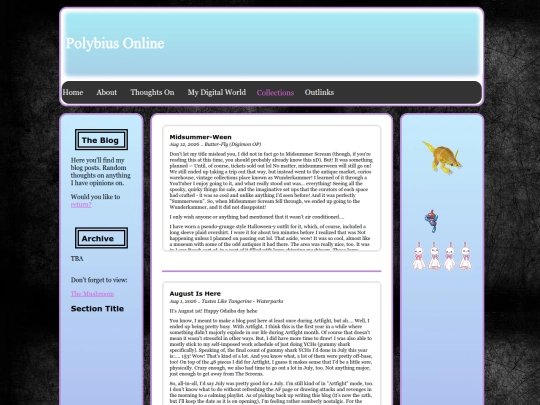The width and height of the screenshot is (540, 405).
Task: Open The Mushroom link
Action: pos(92,294)
